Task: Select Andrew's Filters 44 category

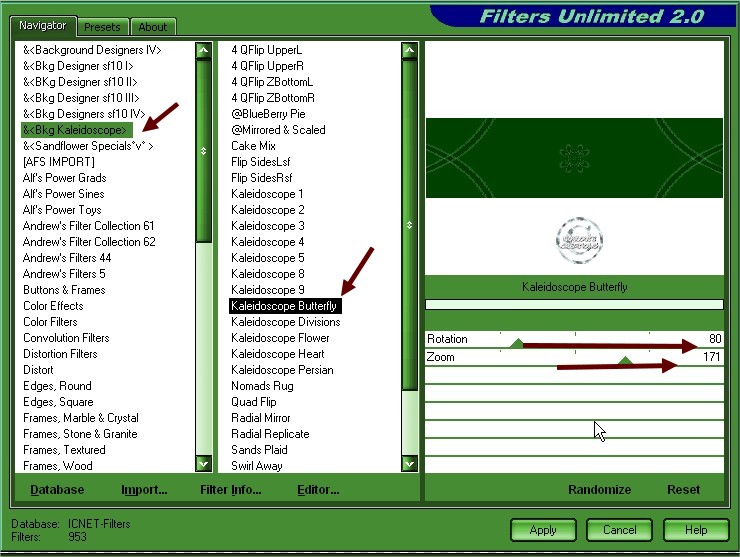Action: pyautogui.click(x=67, y=258)
